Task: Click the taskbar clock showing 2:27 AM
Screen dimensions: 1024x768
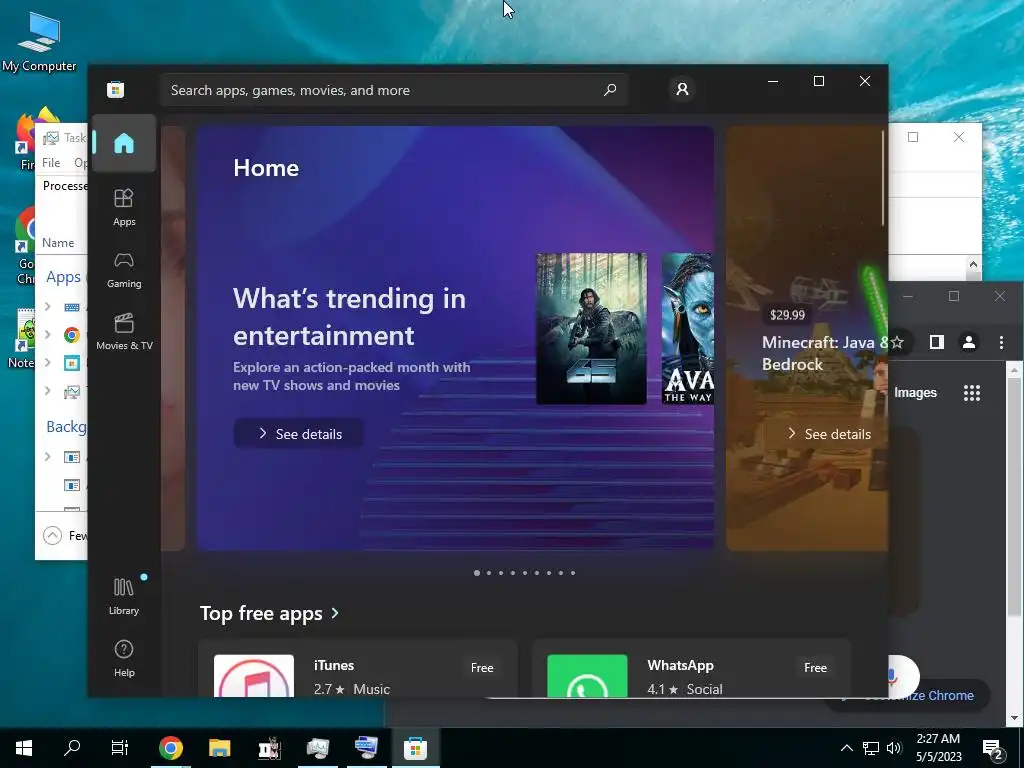Action: (x=938, y=748)
